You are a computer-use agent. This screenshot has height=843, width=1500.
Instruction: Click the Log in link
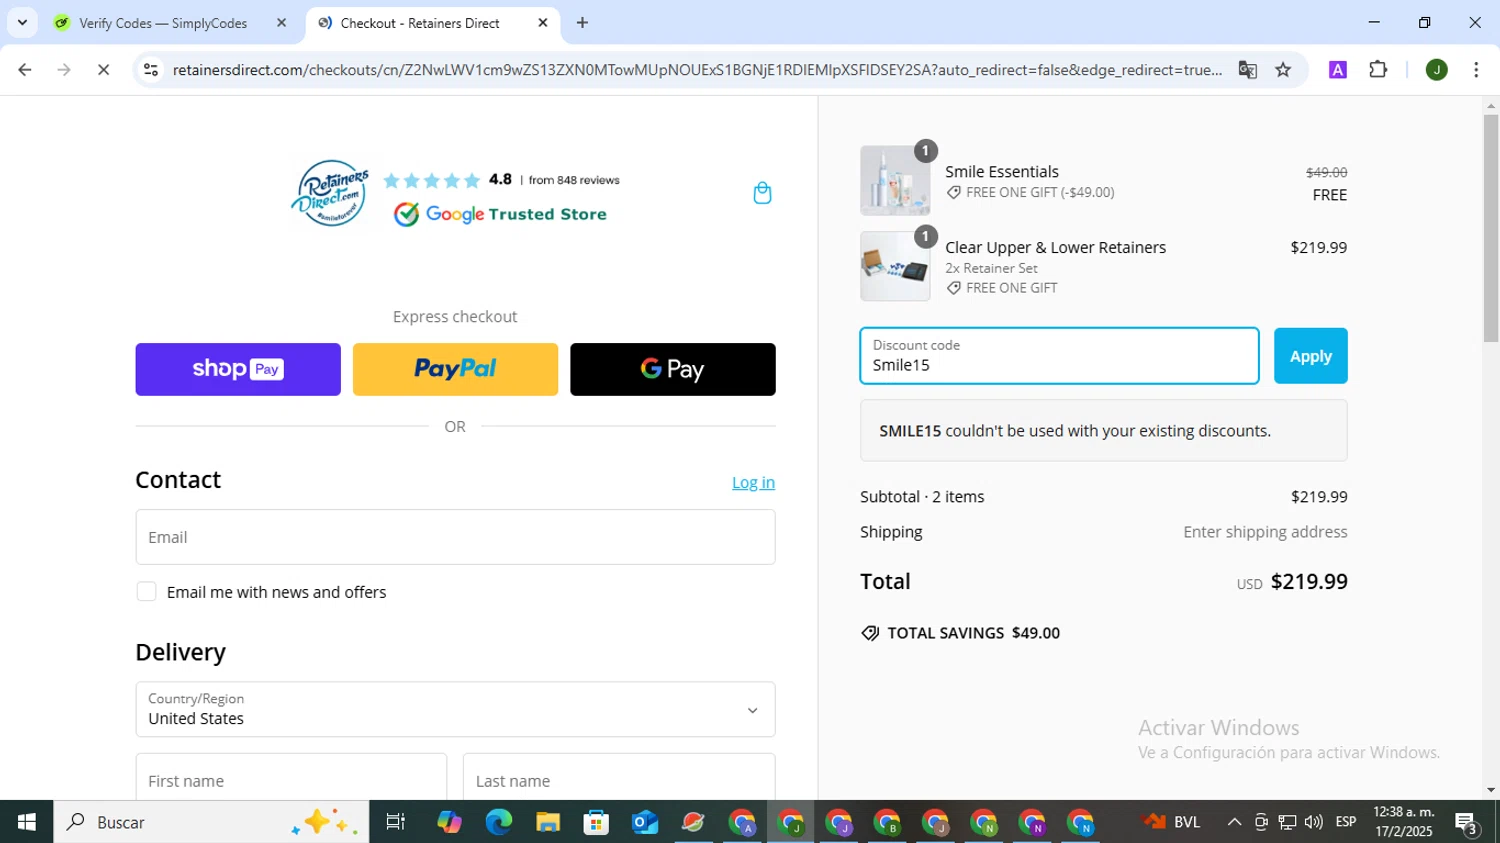[753, 482]
